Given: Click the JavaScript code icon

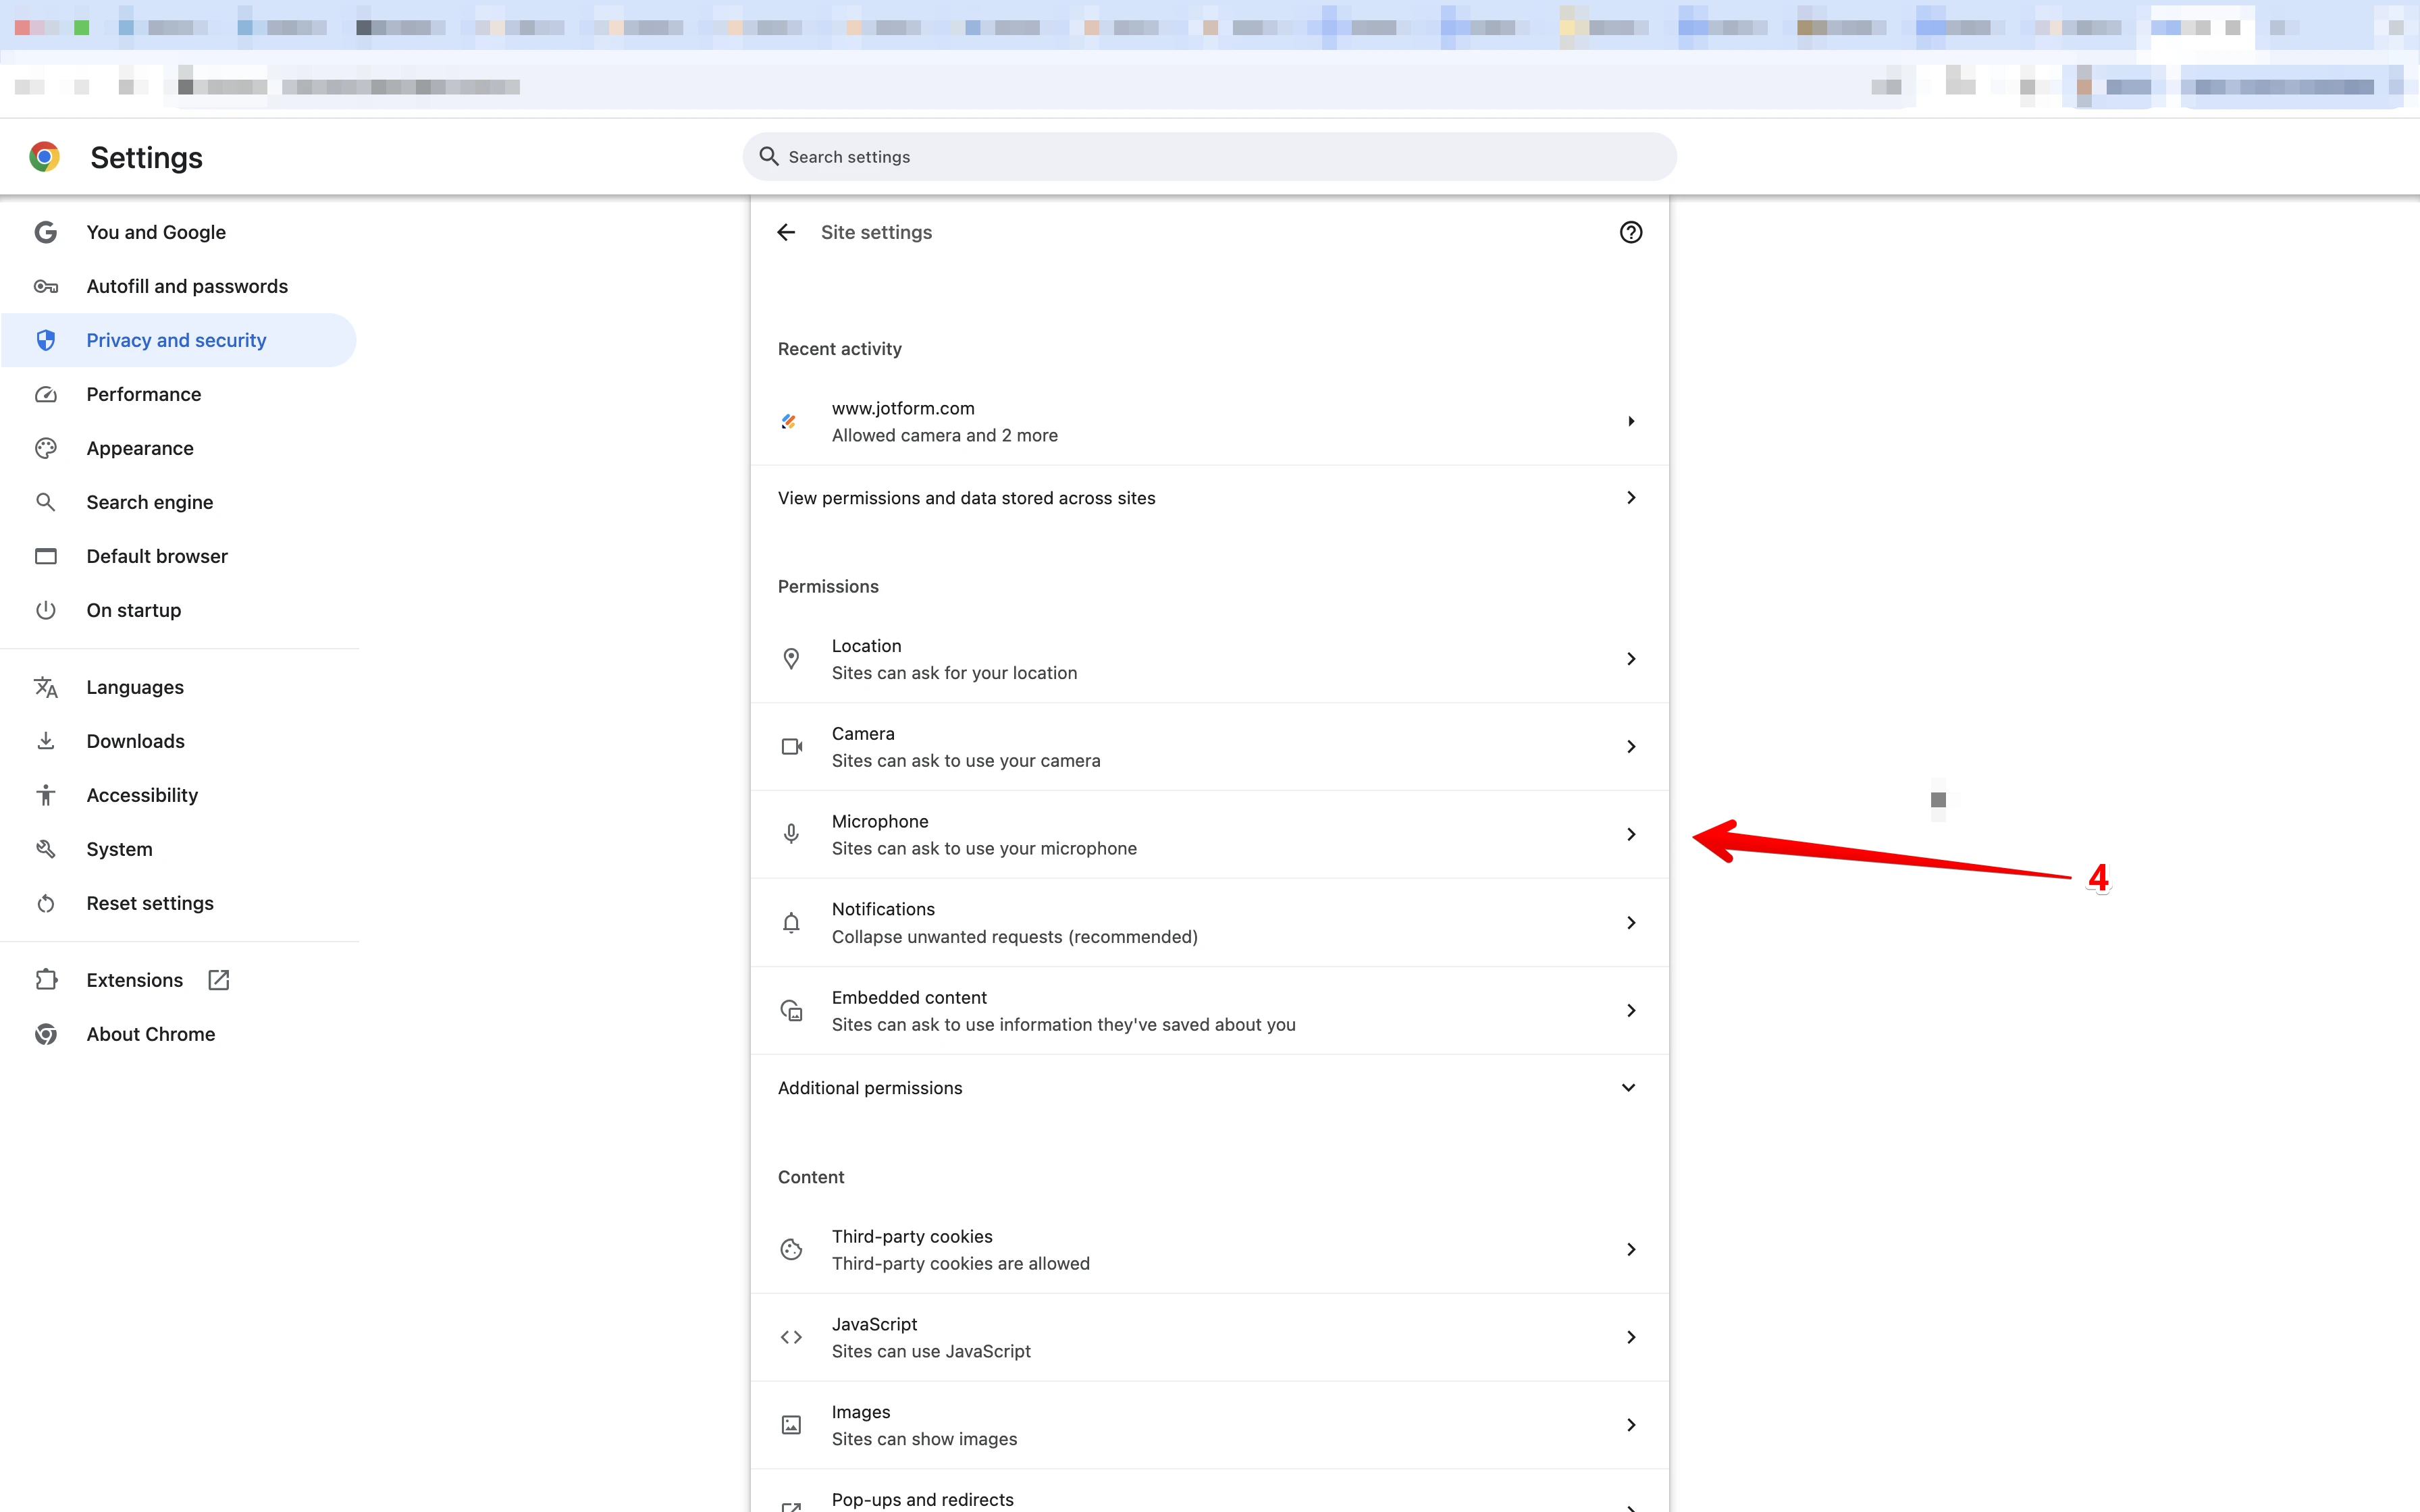Looking at the screenshot, I should point(790,1336).
